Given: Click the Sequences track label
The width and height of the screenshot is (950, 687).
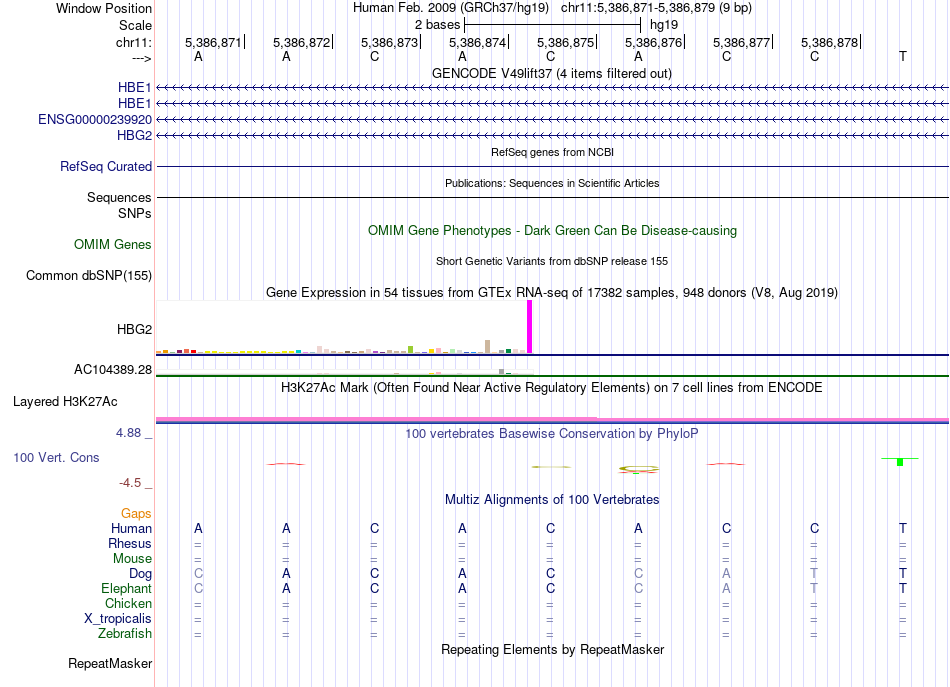Looking at the screenshot, I should [119, 197].
